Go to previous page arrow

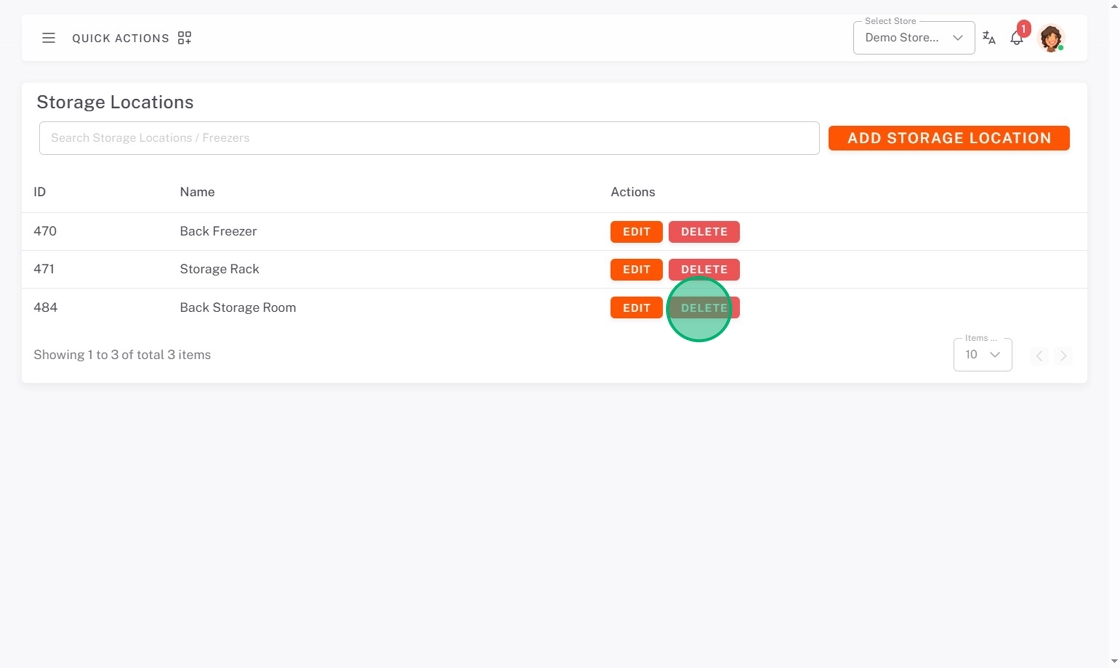pos(1039,356)
